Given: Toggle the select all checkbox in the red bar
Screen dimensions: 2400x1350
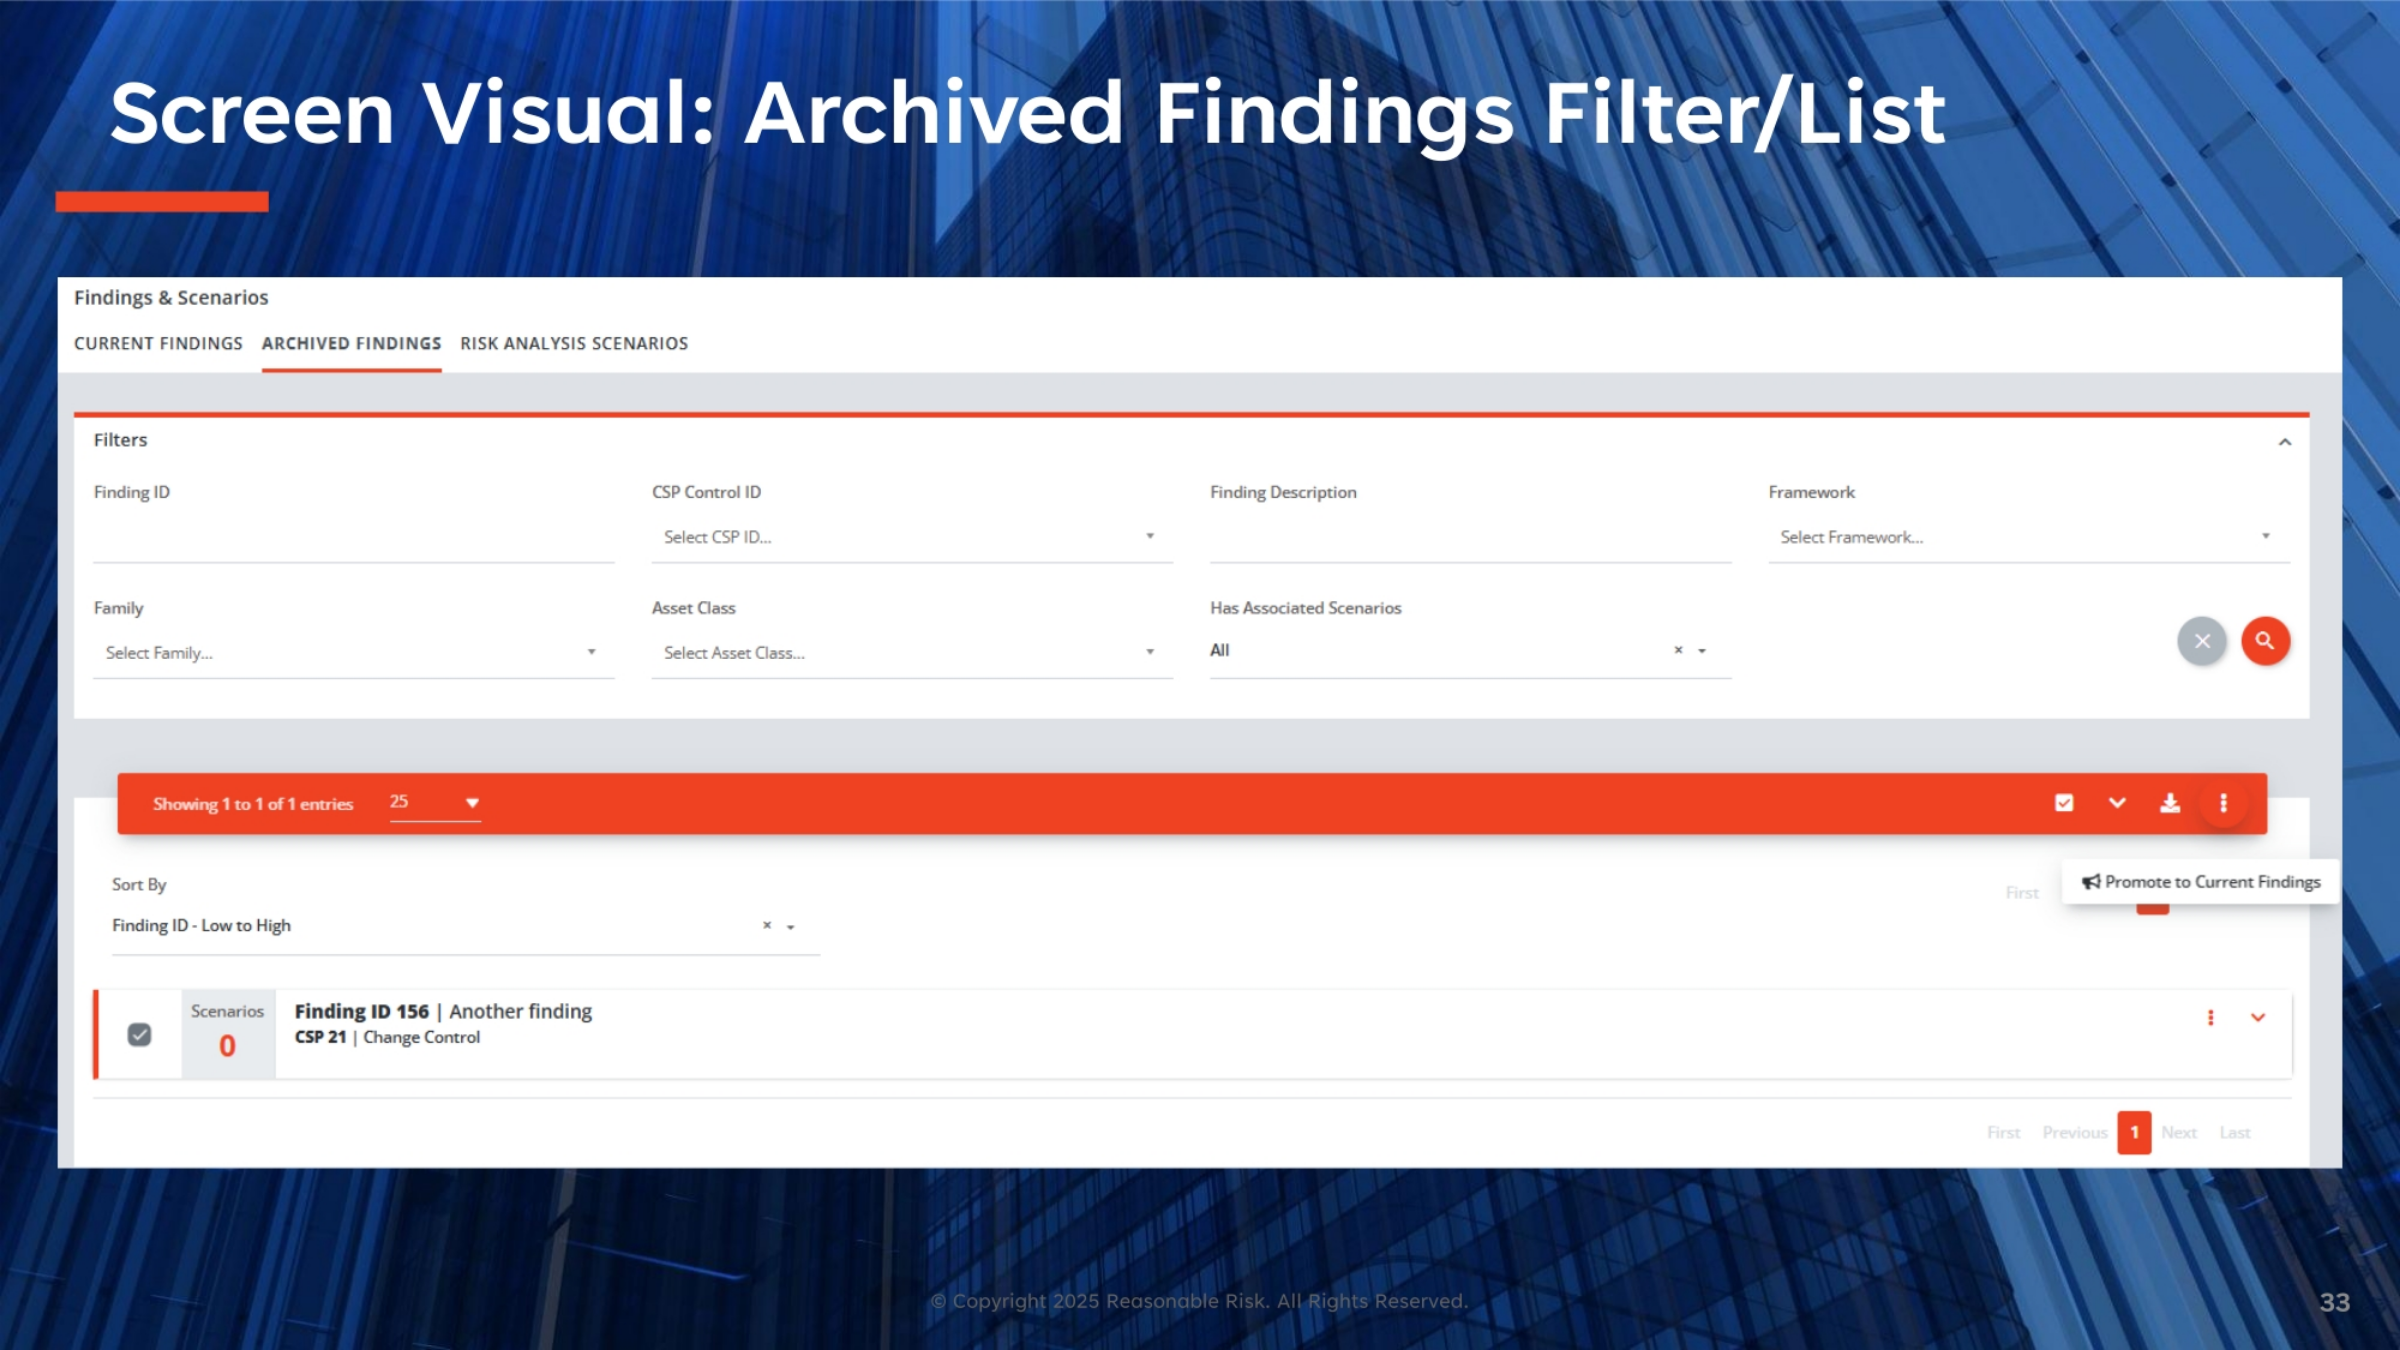Looking at the screenshot, I should pyautogui.click(x=2064, y=803).
